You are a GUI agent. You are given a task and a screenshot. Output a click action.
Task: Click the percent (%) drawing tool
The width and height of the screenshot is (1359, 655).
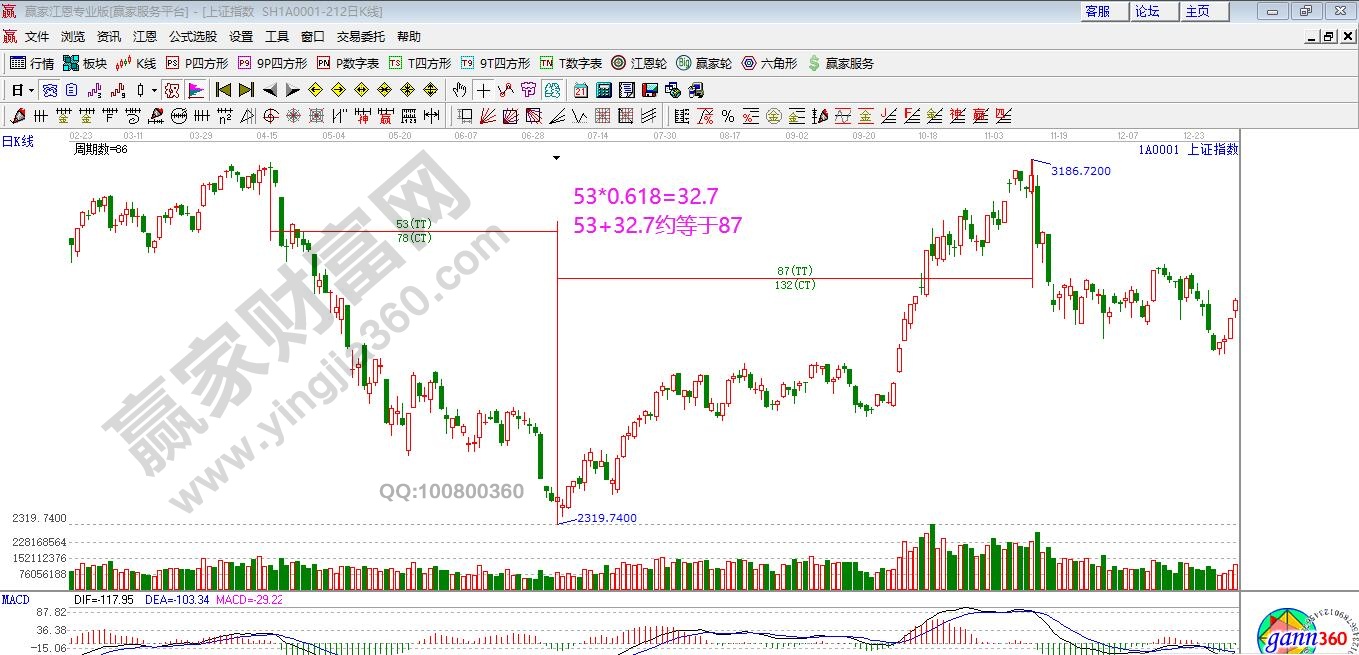tap(727, 116)
